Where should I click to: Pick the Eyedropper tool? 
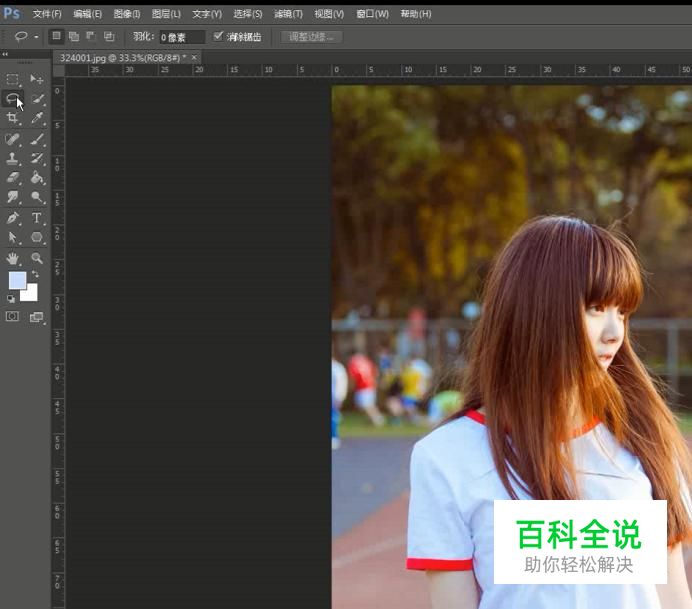[37, 119]
